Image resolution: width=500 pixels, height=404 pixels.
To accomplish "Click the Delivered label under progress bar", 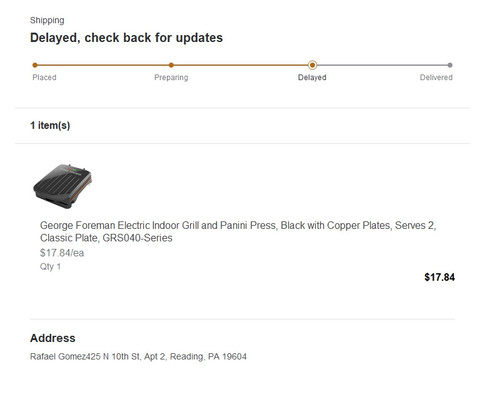I will (x=436, y=77).
